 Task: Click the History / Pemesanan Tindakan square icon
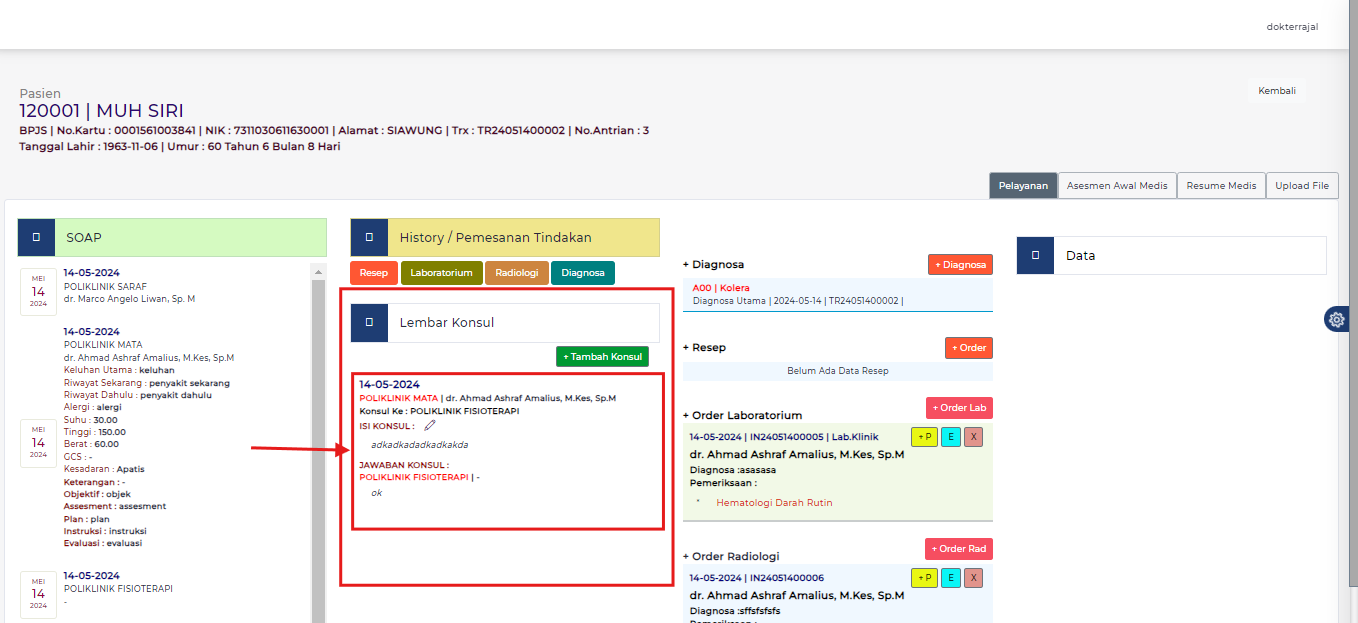pos(369,238)
